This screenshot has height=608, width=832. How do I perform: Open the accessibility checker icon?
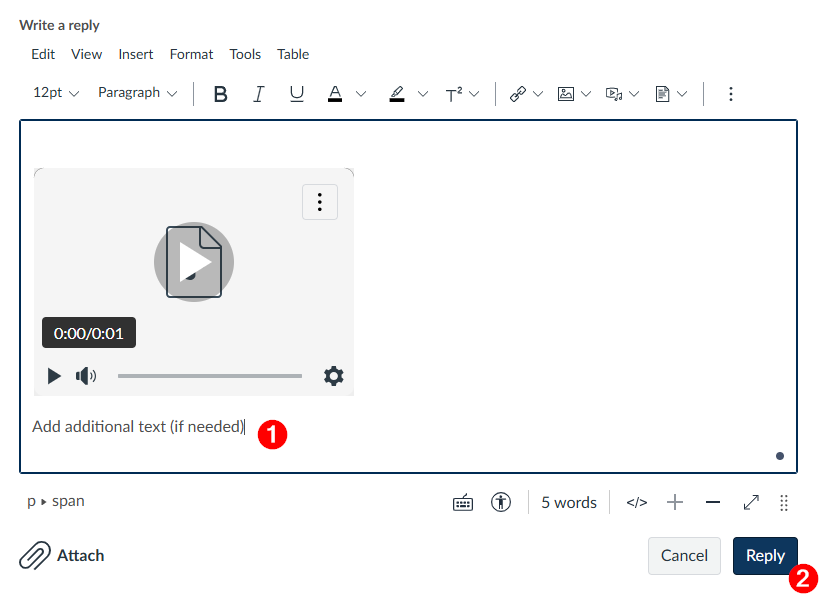(x=500, y=502)
